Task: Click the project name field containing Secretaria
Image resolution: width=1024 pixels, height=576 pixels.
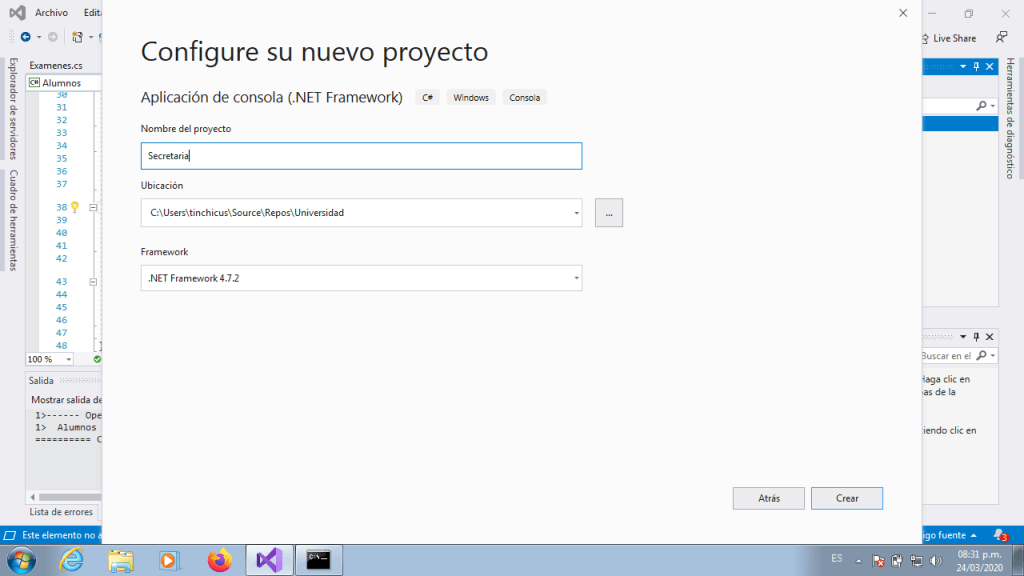Action: (x=360, y=156)
